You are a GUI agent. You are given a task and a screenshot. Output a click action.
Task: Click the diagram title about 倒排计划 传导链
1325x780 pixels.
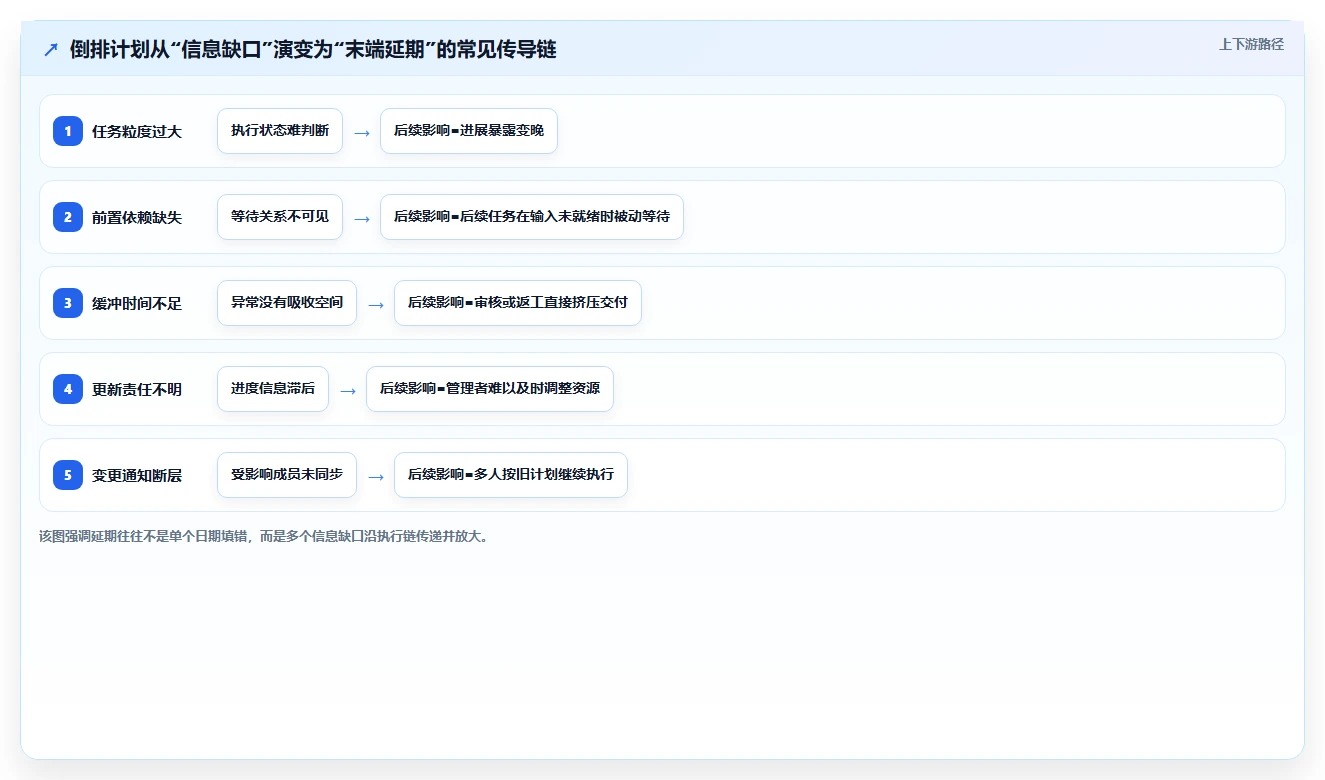click(313, 49)
